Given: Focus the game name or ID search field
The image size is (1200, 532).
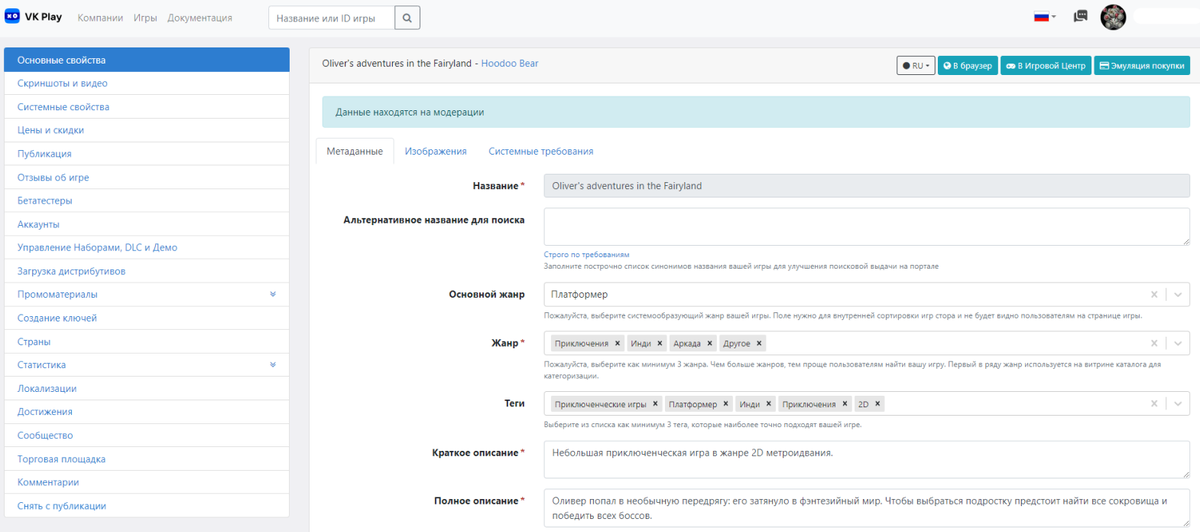Looking at the screenshot, I should coord(332,18).
